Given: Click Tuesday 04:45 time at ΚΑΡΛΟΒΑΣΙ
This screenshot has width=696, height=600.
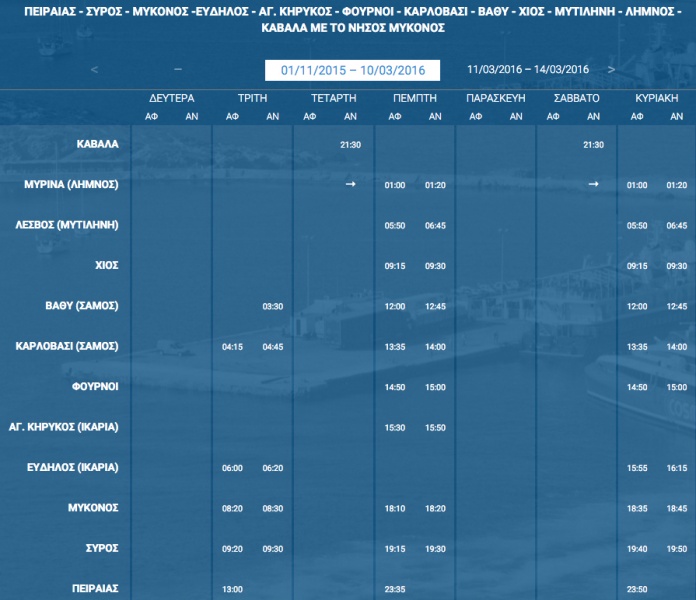Looking at the screenshot, I should coord(273,347).
